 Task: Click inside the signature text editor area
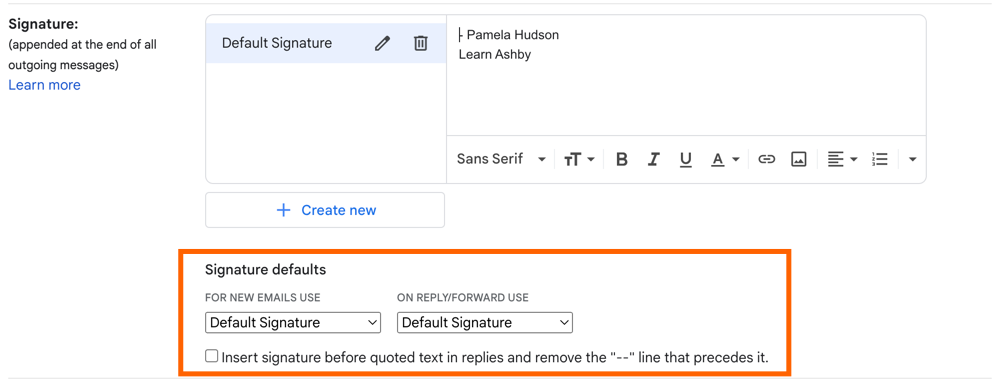click(x=686, y=75)
